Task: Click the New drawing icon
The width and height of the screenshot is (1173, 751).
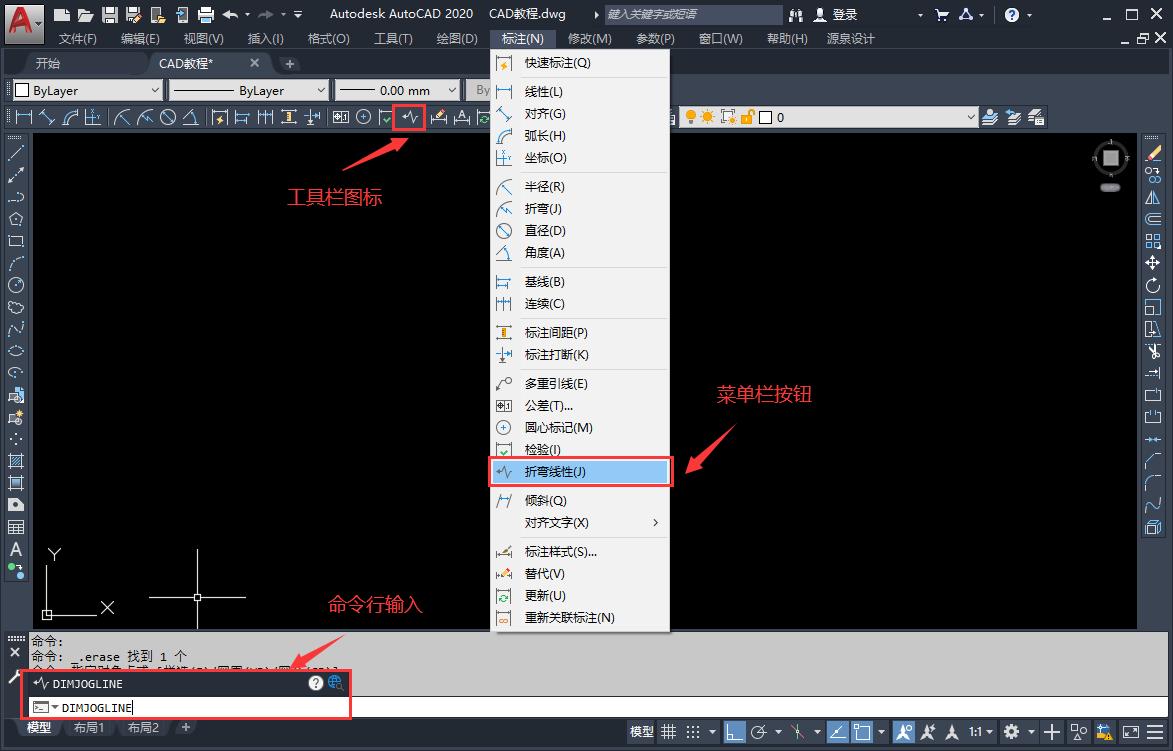Action: click(63, 14)
